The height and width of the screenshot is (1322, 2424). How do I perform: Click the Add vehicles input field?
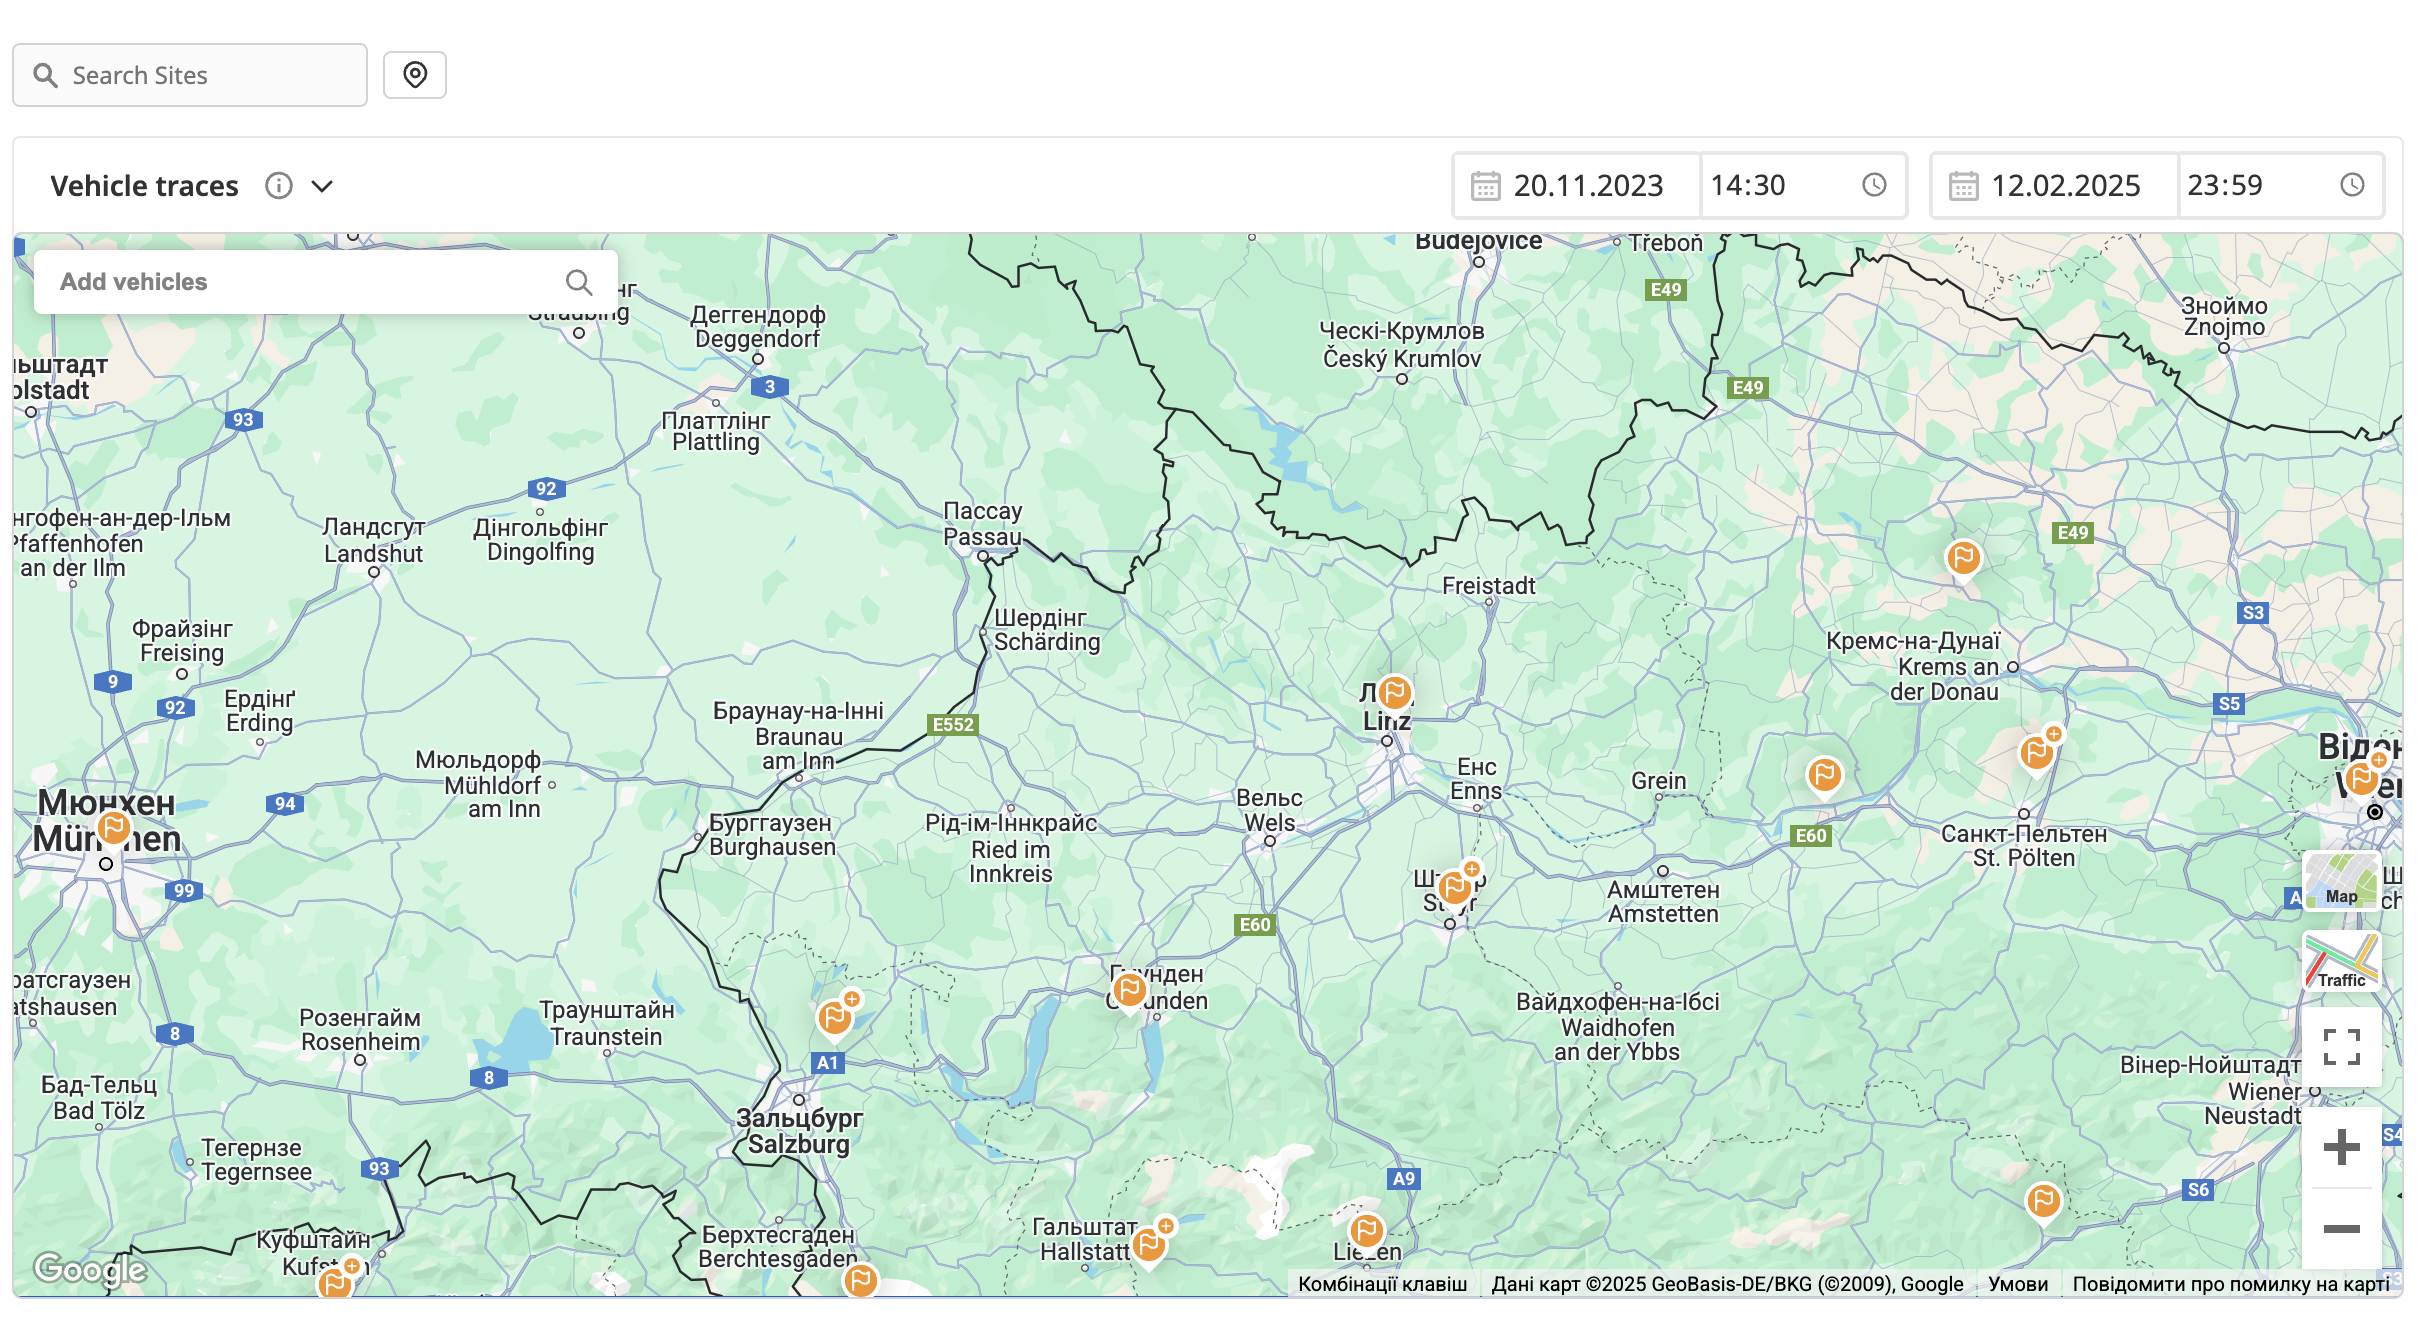pos(300,282)
